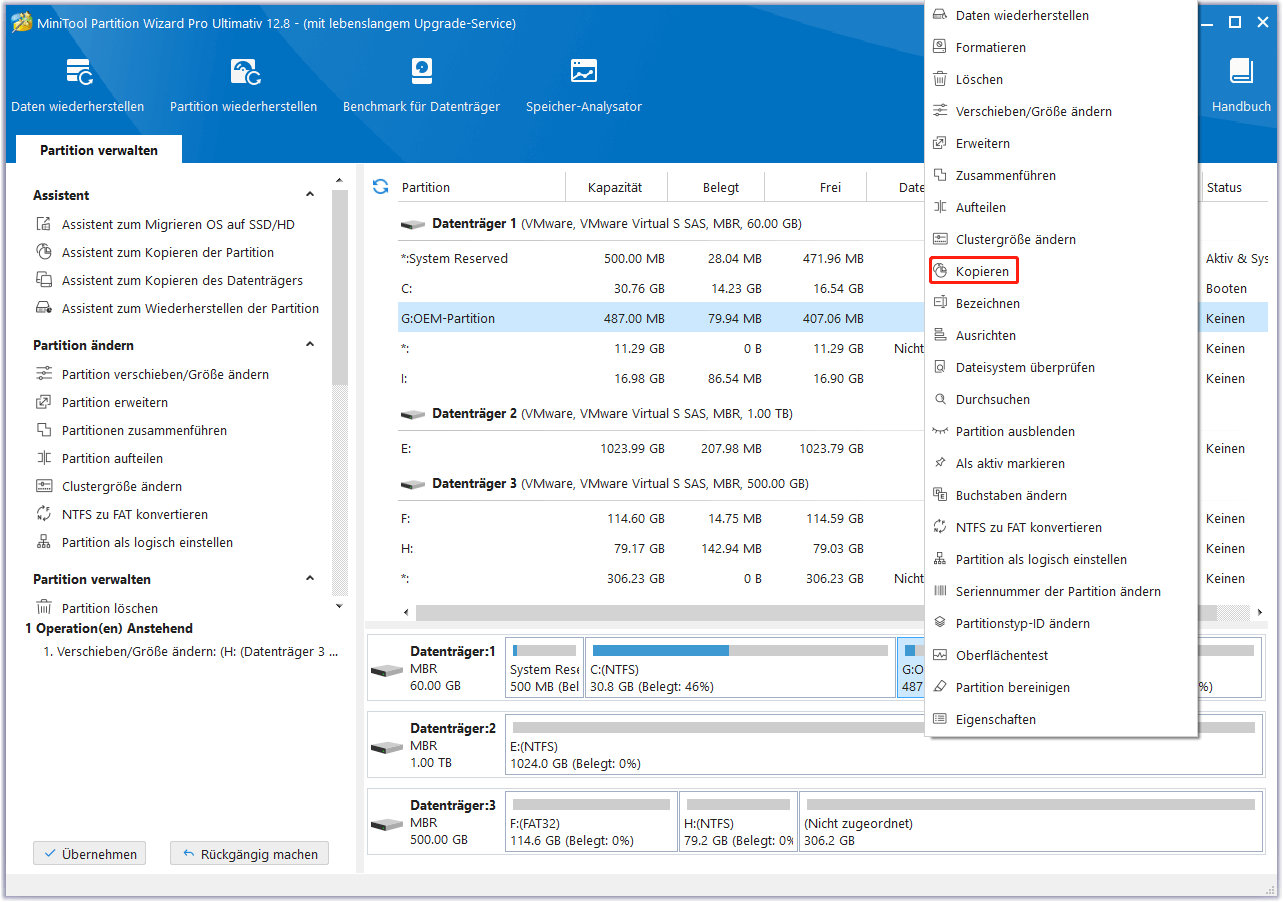Click the Rückgängig machen button
The height and width of the screenshot is (902, 1283).
click(249, 854)
